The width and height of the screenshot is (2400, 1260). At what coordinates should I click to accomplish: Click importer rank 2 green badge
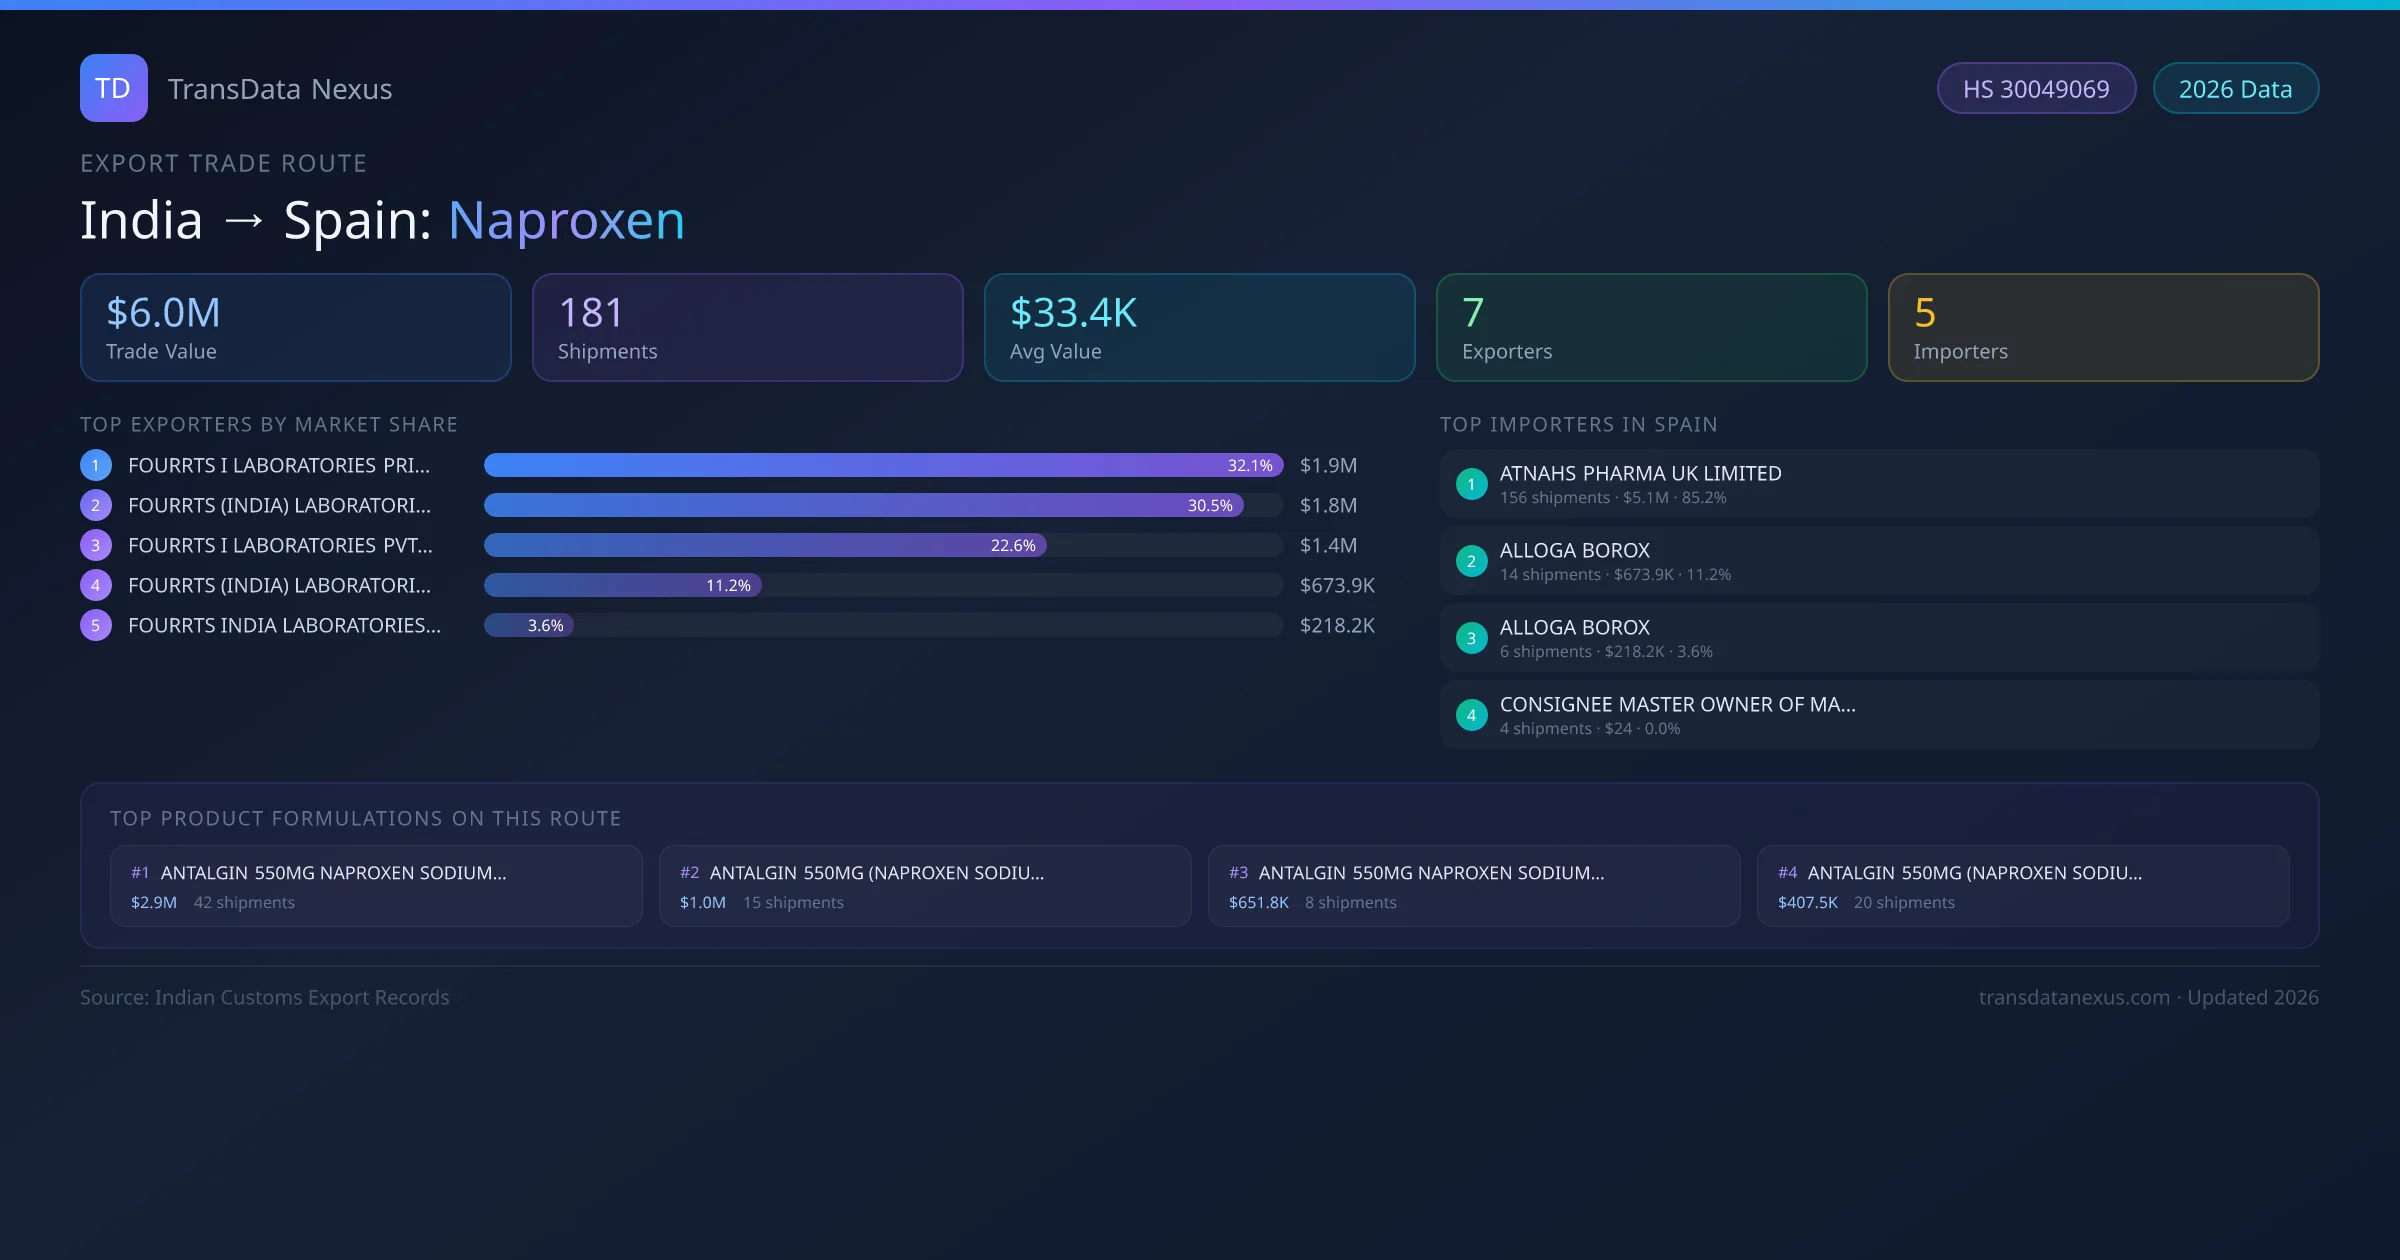point(1471,561)
